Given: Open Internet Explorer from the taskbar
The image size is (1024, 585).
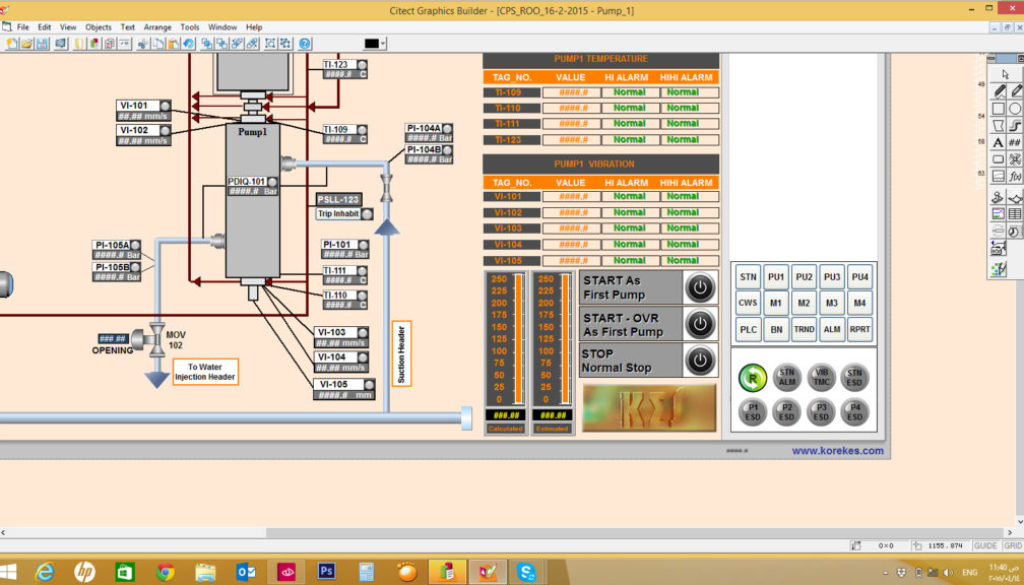Looking at the screenshot, I should [44, 572].
